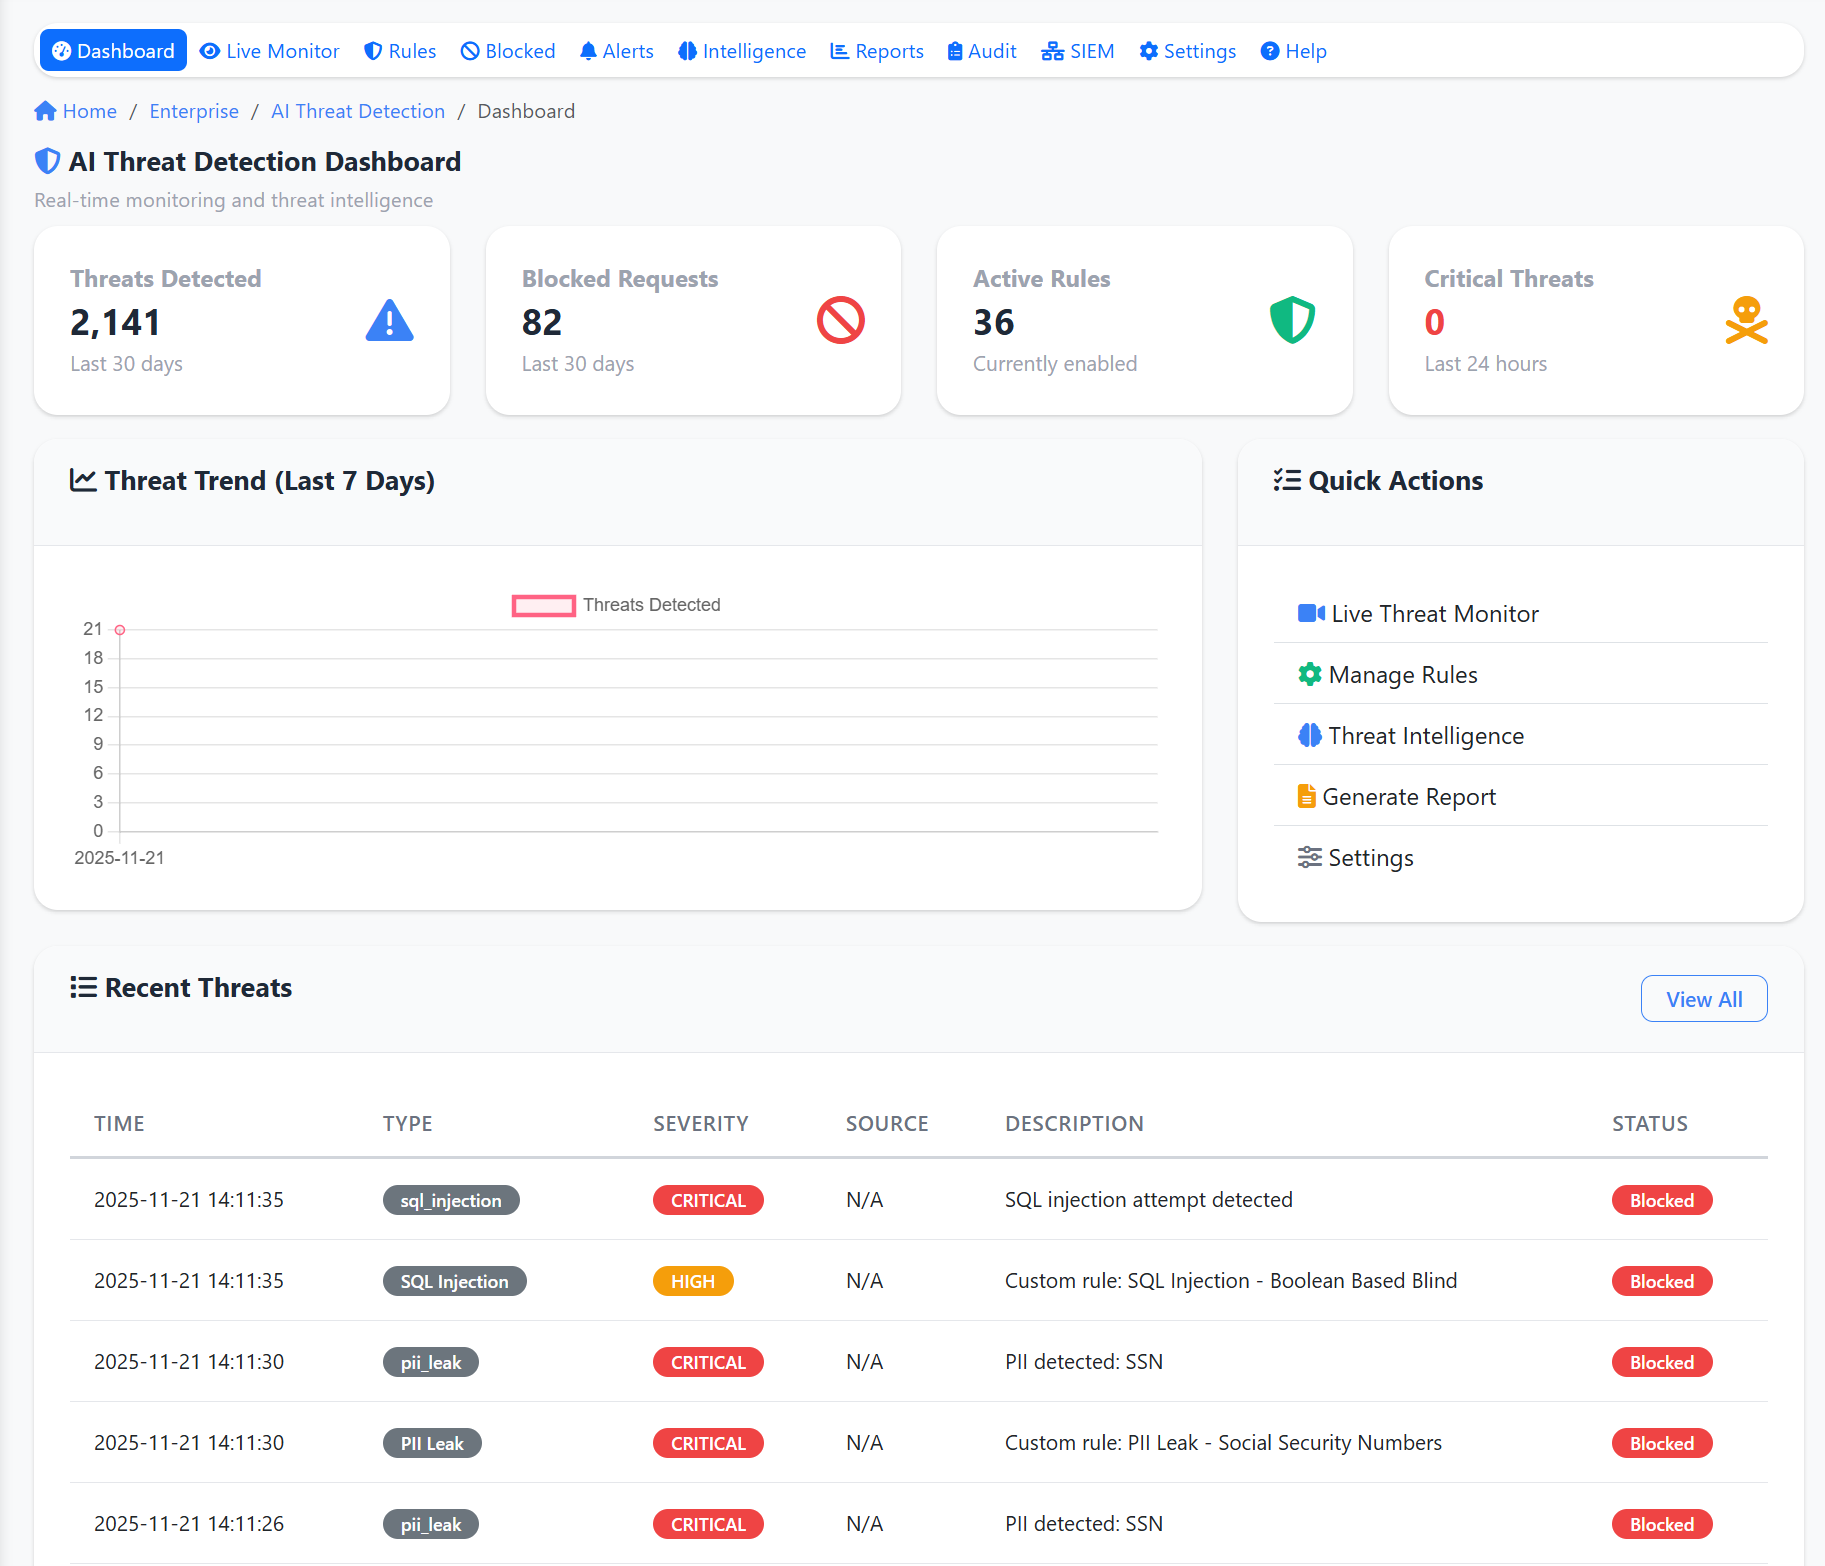This screenshot has height=1566, width=1825.
Task: Click the Threat Intelligence brain icon
Action: point(1310,735)
